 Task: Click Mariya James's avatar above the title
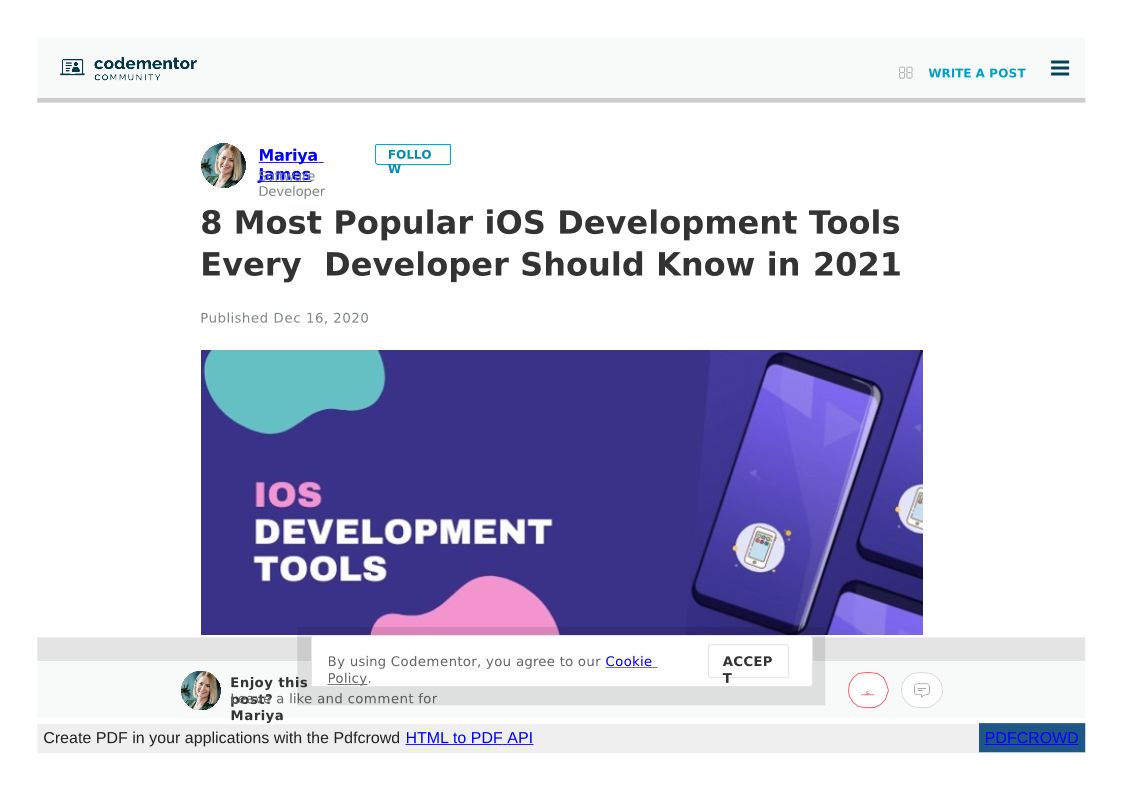click(223, 166)
